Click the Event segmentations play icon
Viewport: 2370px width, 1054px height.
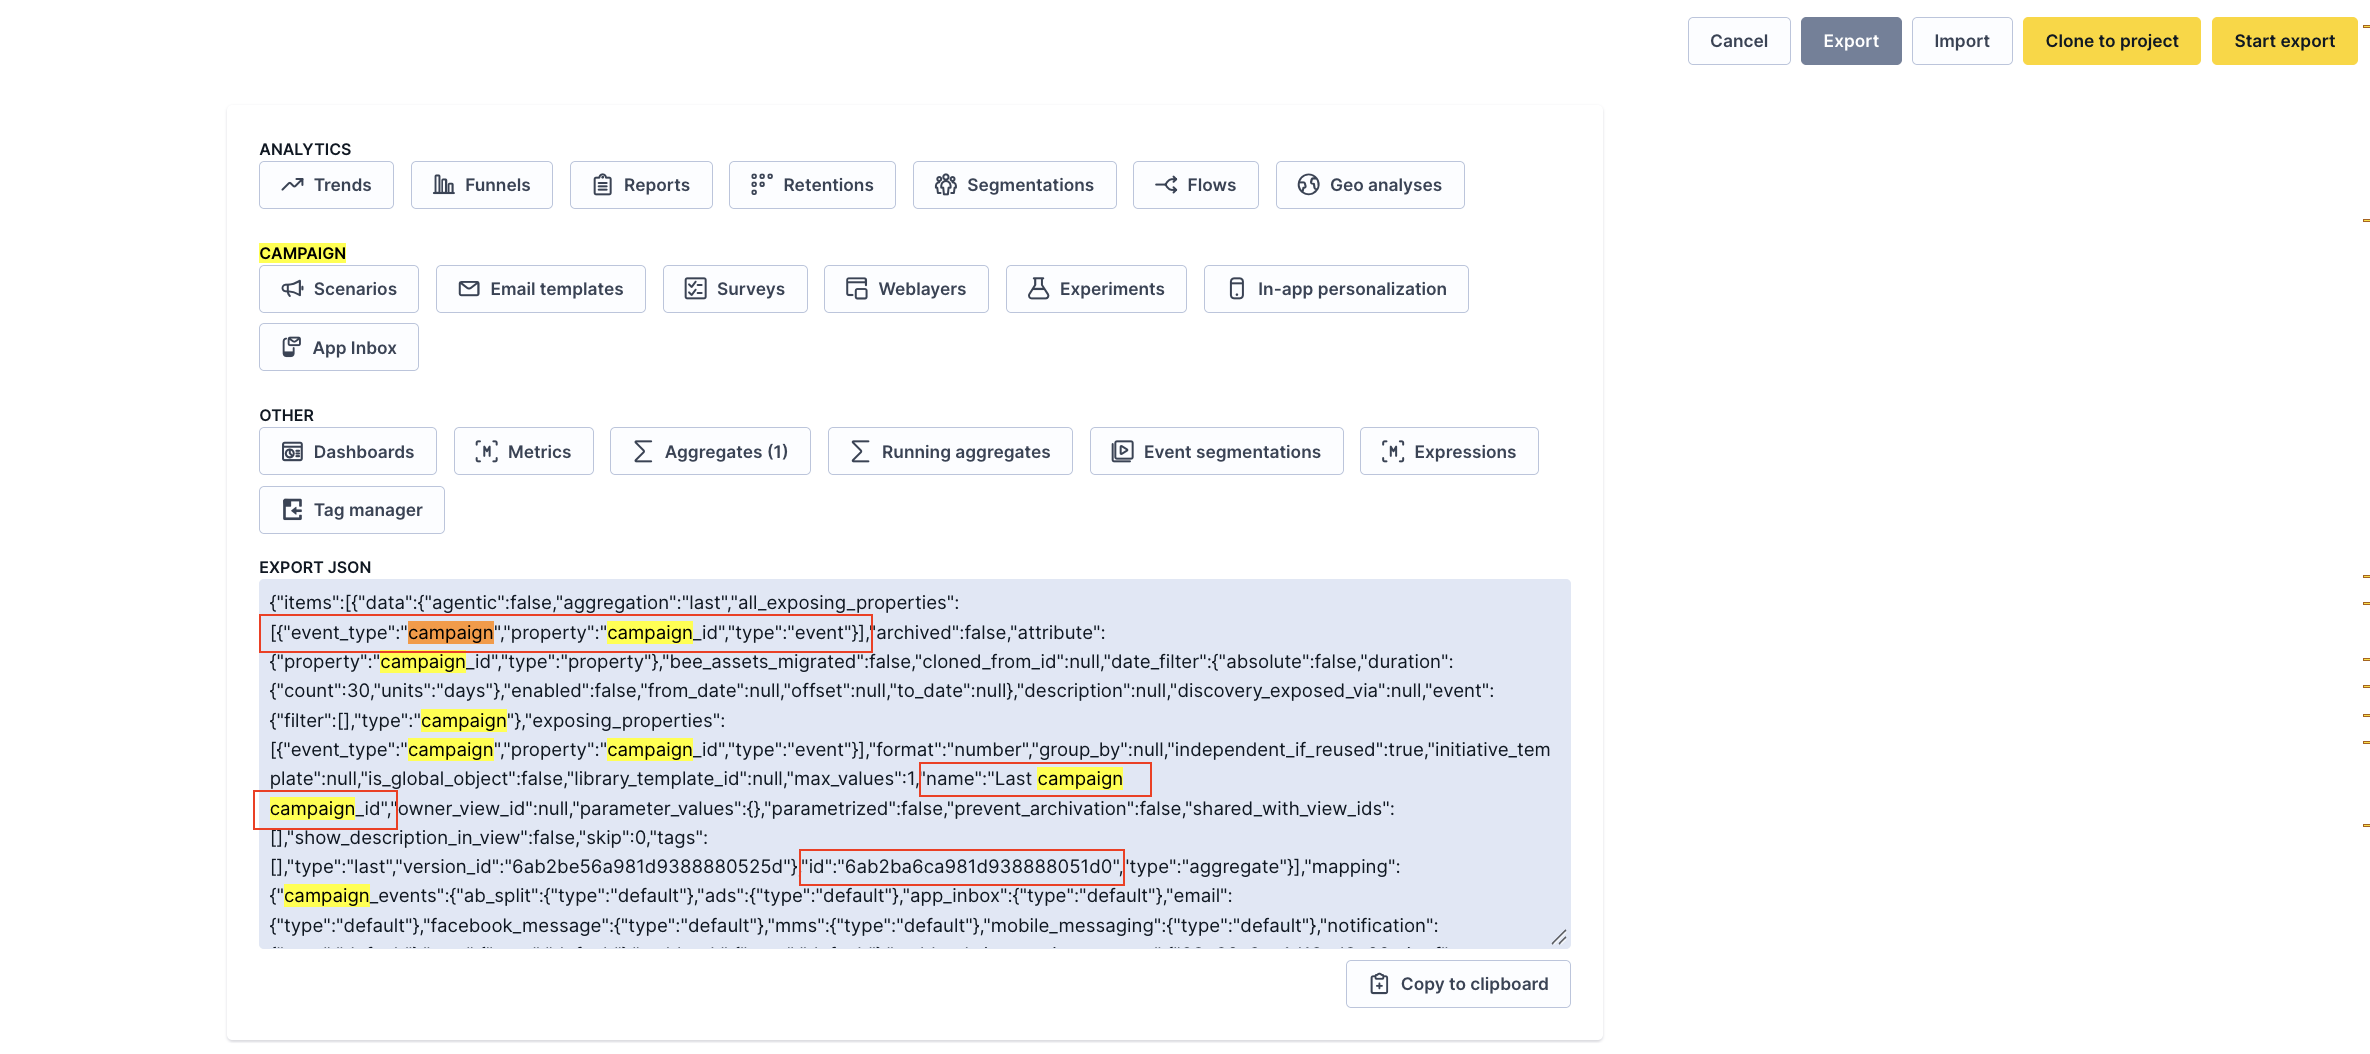tap(1122, 452)
